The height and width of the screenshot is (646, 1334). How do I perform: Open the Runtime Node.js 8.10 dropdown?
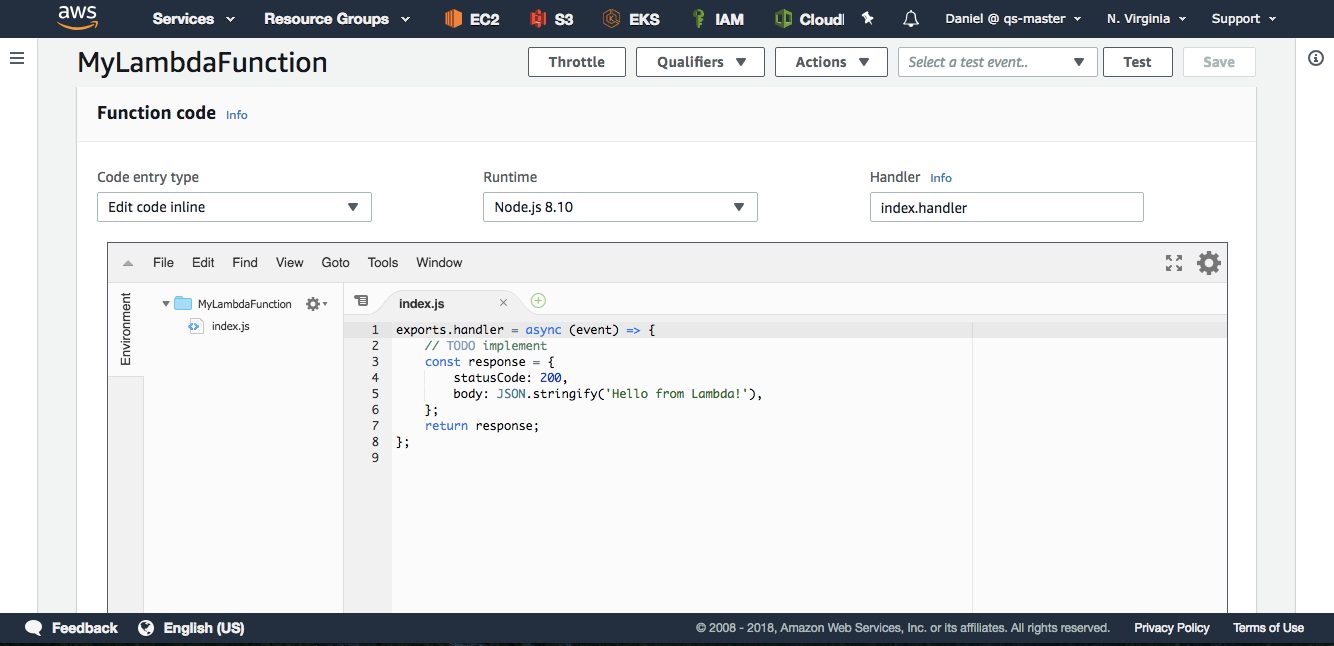pos(620,207)
